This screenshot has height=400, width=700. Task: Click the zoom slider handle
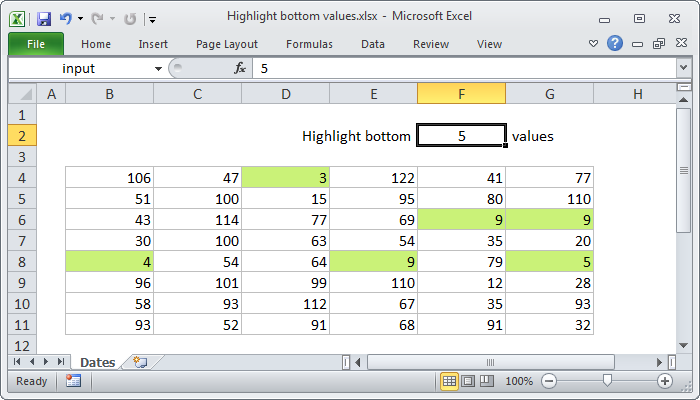click(x=606, y=381)
